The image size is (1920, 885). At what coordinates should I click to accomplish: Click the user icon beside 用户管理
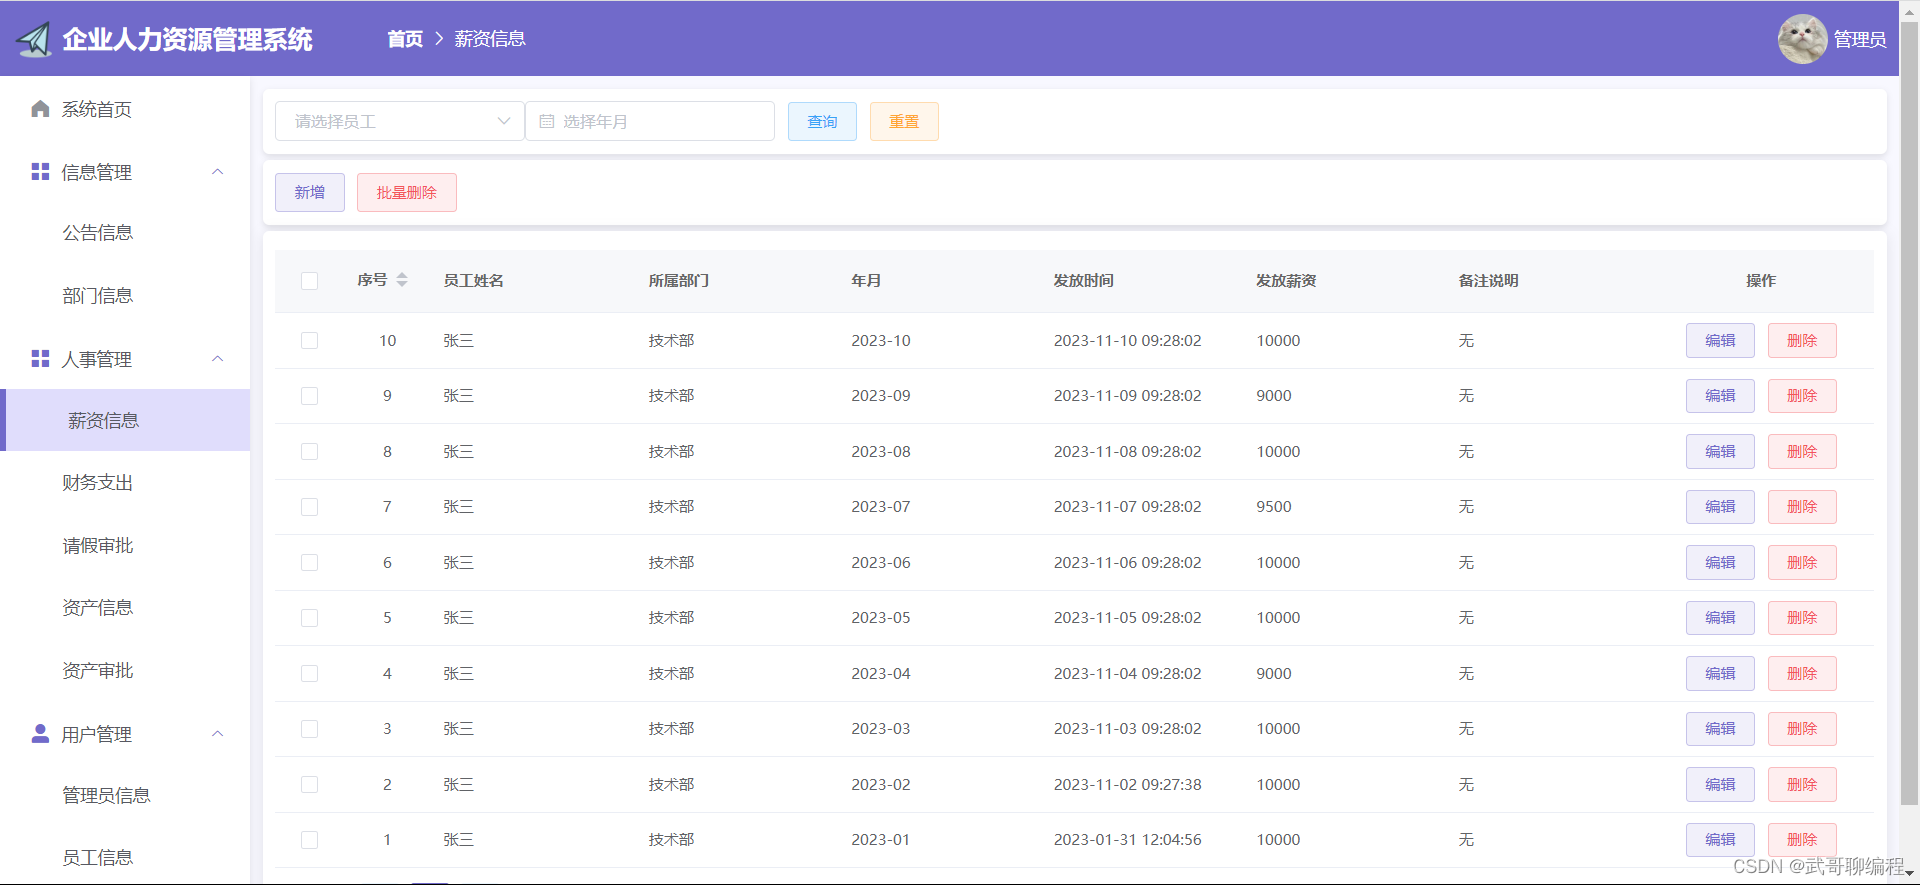pyautogui.click(x=40, y=734)
